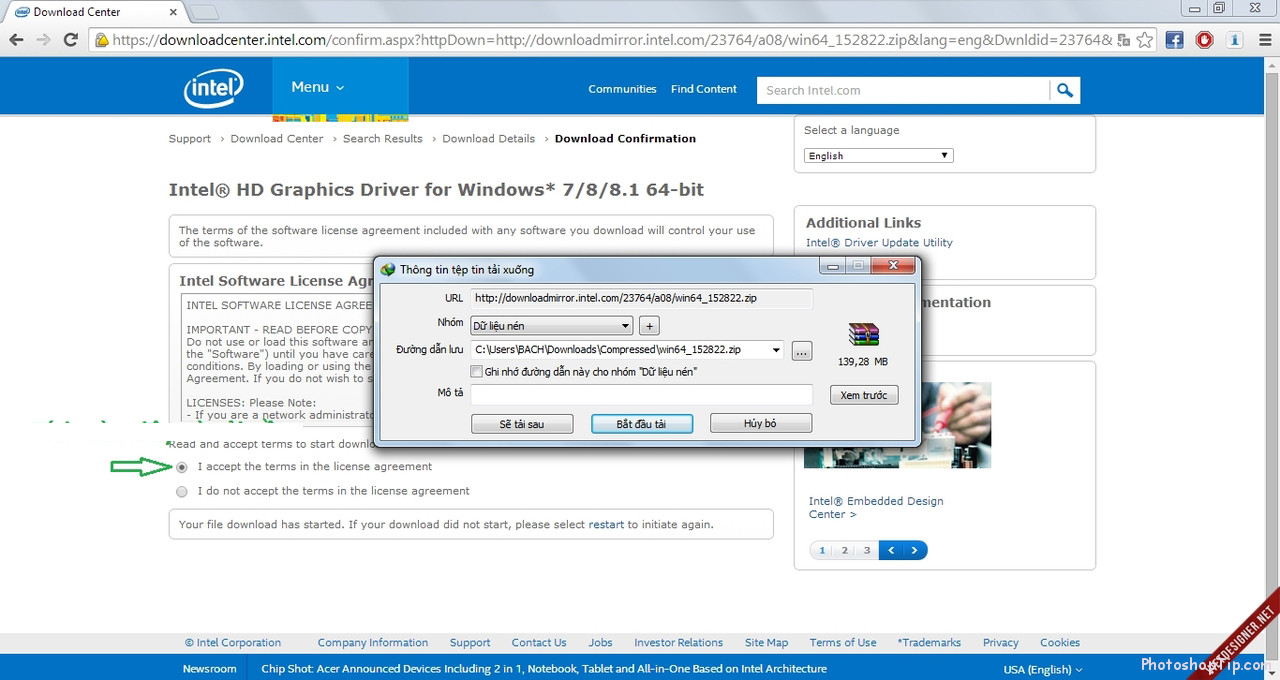Open *Trademarks footer link
The image size is (1280, 680).
pyautogui.click(x=929, y=643)
